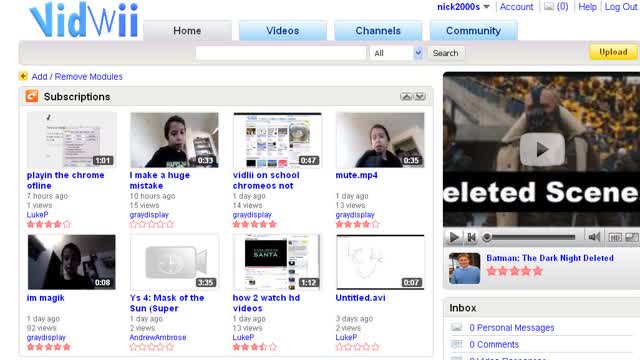Click the yellow Add / Remove Modules icon

pos(23,76)
